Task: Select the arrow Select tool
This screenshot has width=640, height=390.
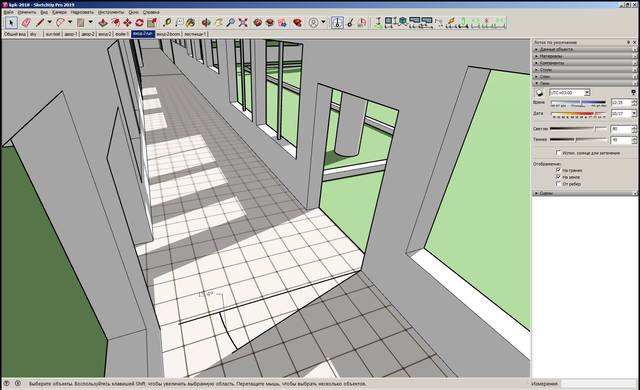Action: tap(11, 22)
